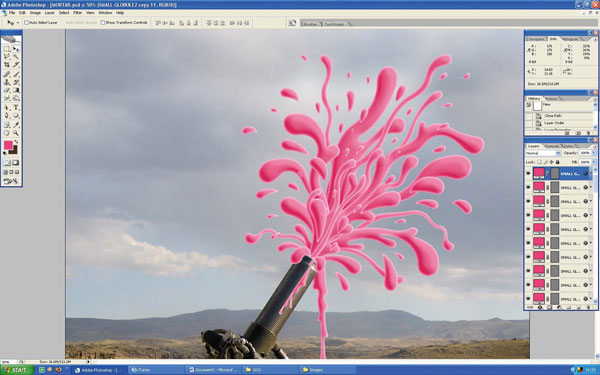Select the Zoom tool

click(x=16, y=133)
